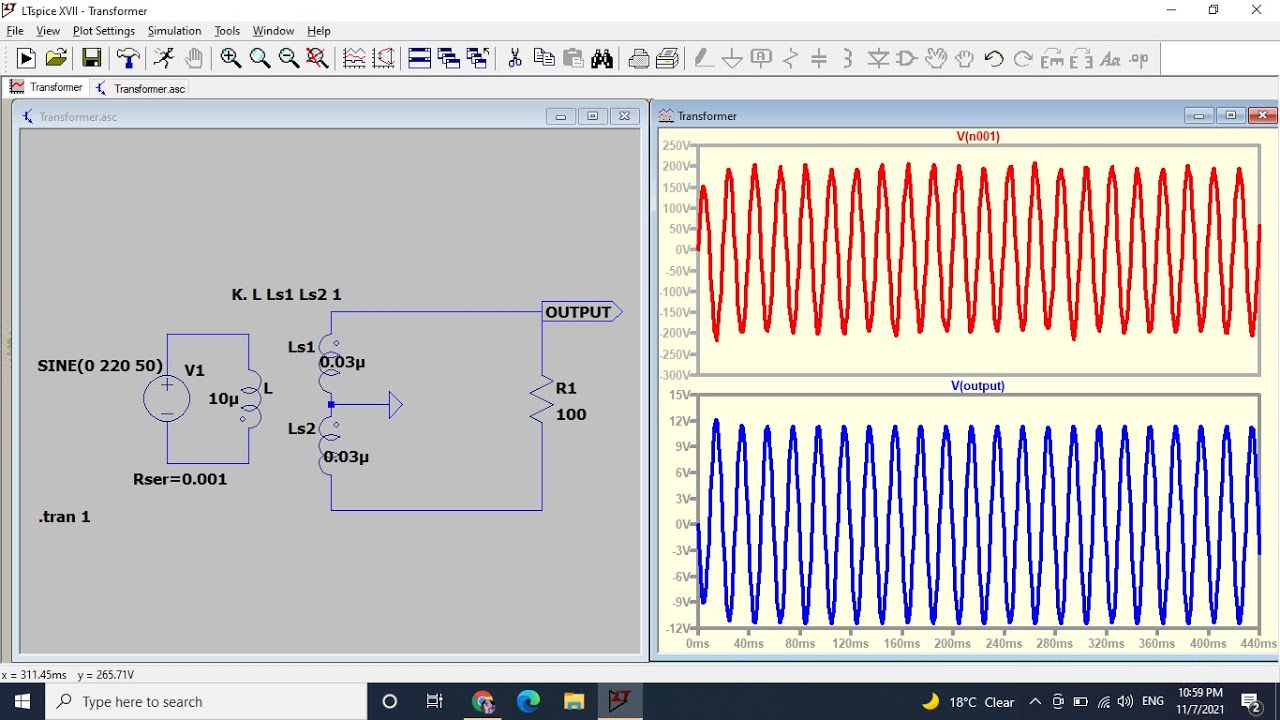Click the V(output) trace label
The width and height of the screenshot is (1280, 720).
[978, 385]
